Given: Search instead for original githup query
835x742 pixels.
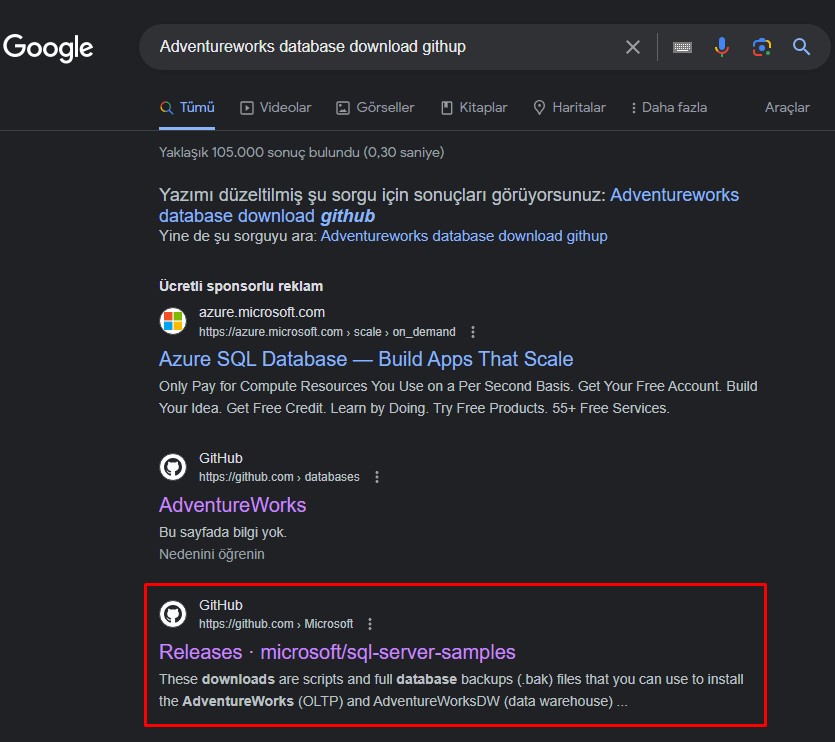Looking at the screenshot, I should (x=464, y=236).
